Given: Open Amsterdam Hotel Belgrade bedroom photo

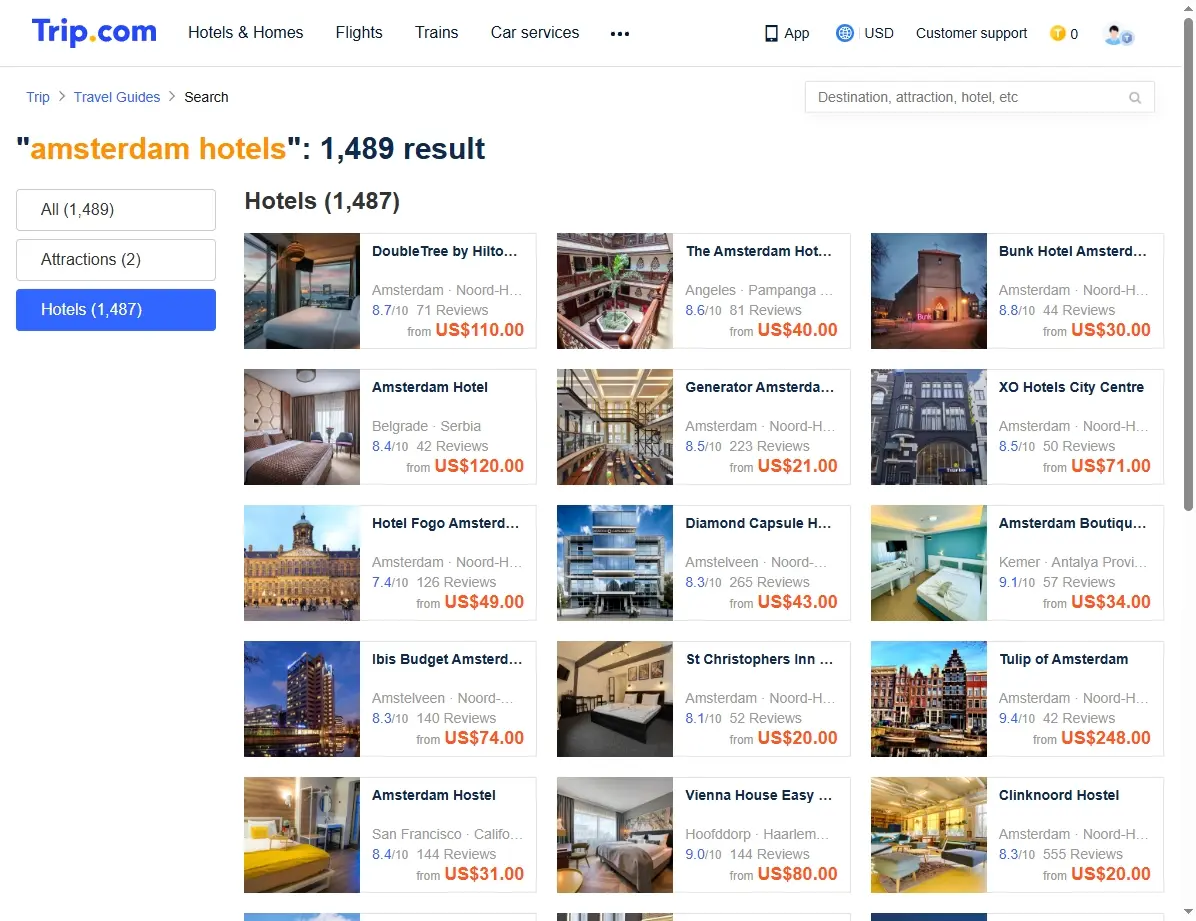Looking at the screenshot, I should point(301,427).
